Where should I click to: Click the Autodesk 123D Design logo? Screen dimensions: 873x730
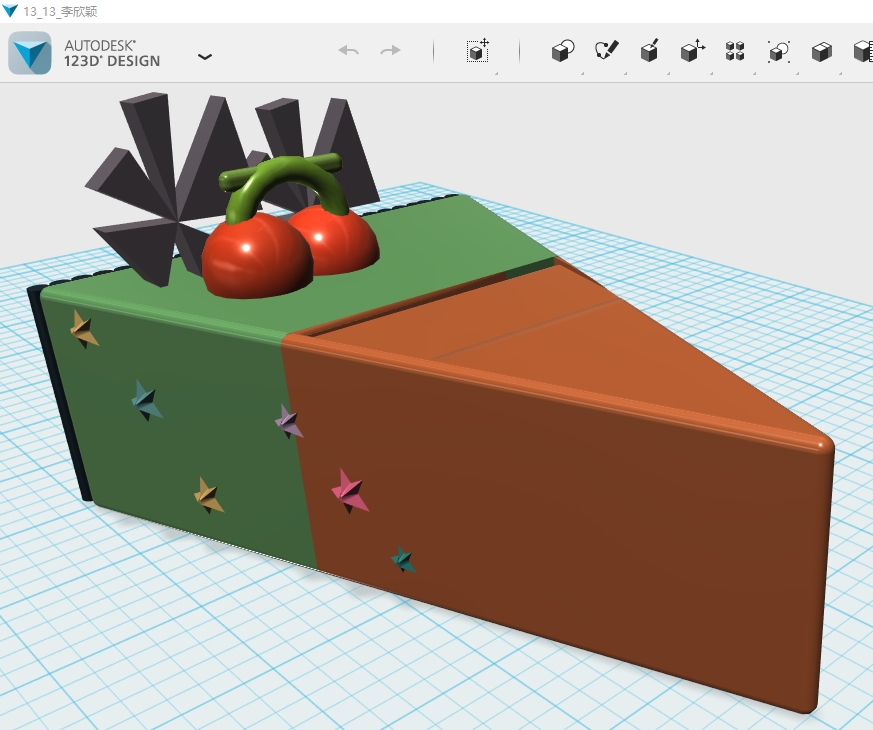point(30,53)
